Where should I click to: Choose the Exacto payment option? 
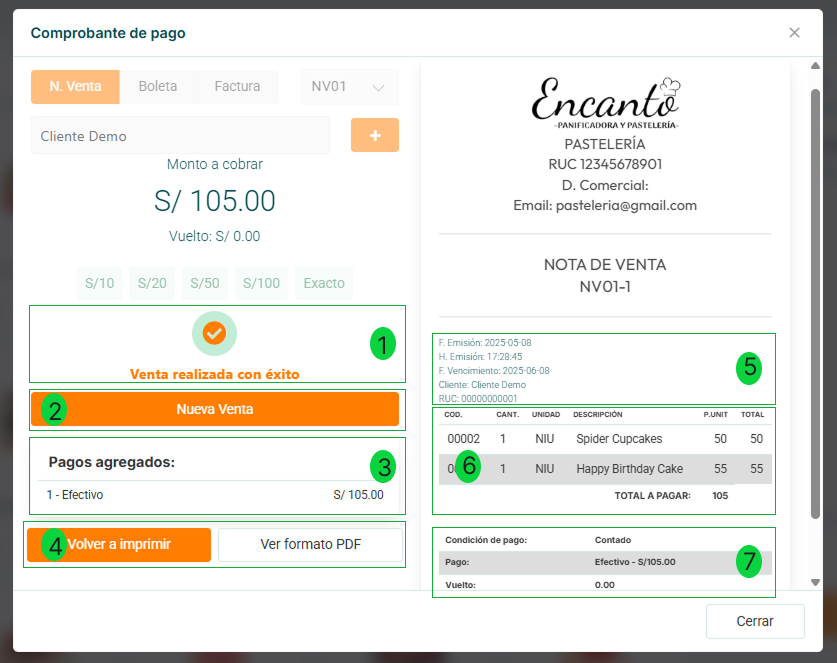(323, 283)
